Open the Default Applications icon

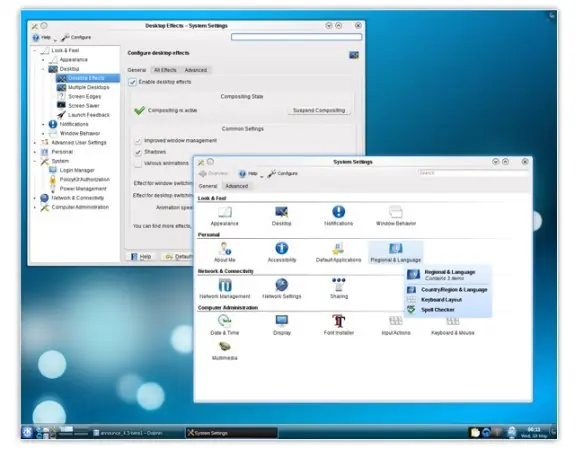338,248
